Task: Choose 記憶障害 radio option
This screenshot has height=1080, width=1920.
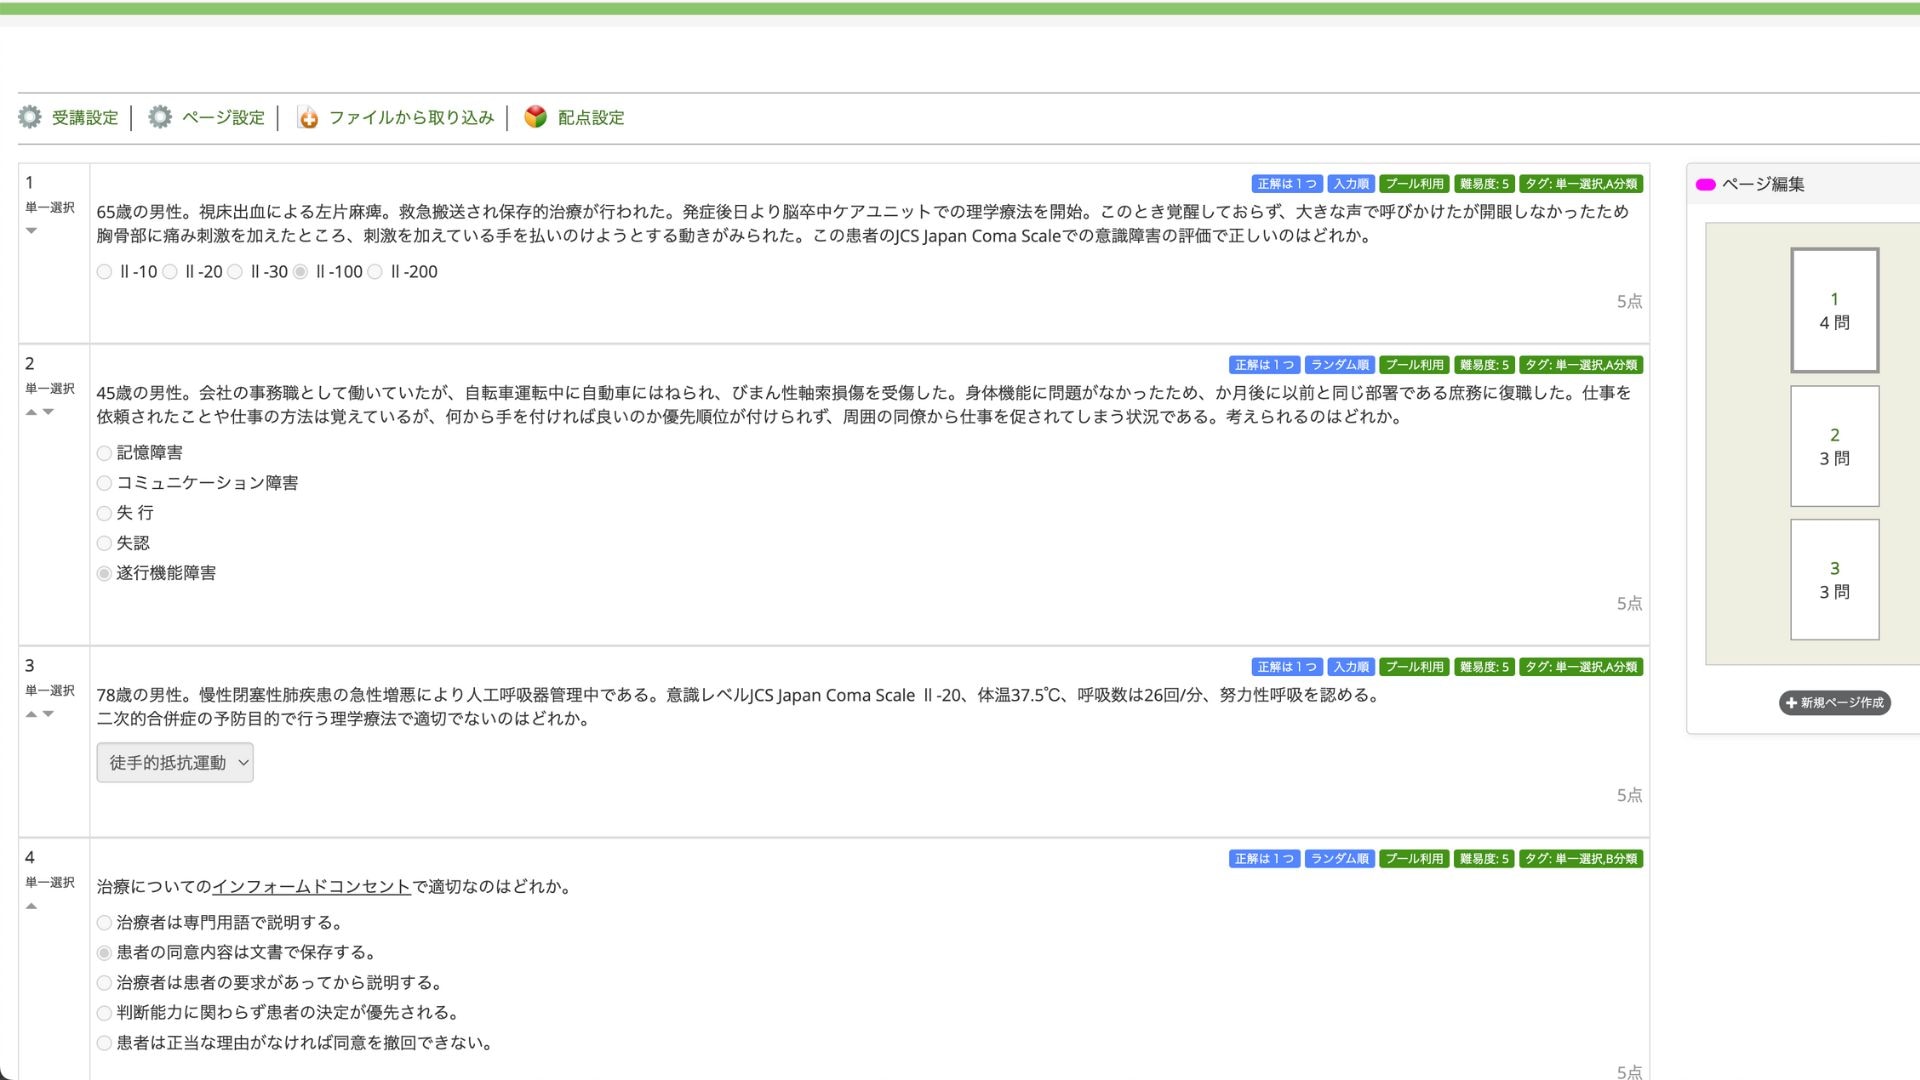Action: 104,453
